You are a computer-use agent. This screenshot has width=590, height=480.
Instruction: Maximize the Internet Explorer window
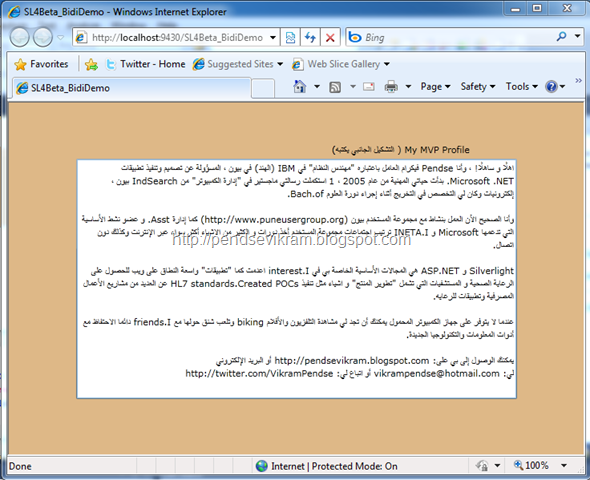pos(537,8)
